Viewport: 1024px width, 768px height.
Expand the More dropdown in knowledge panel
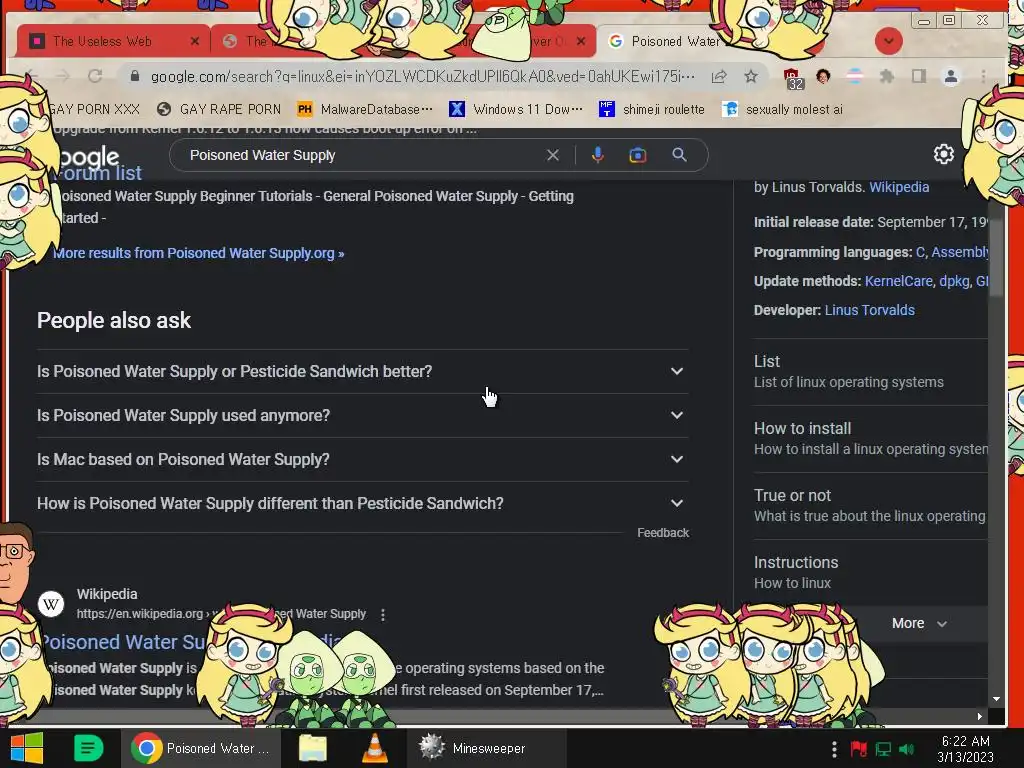click(919, 624)
